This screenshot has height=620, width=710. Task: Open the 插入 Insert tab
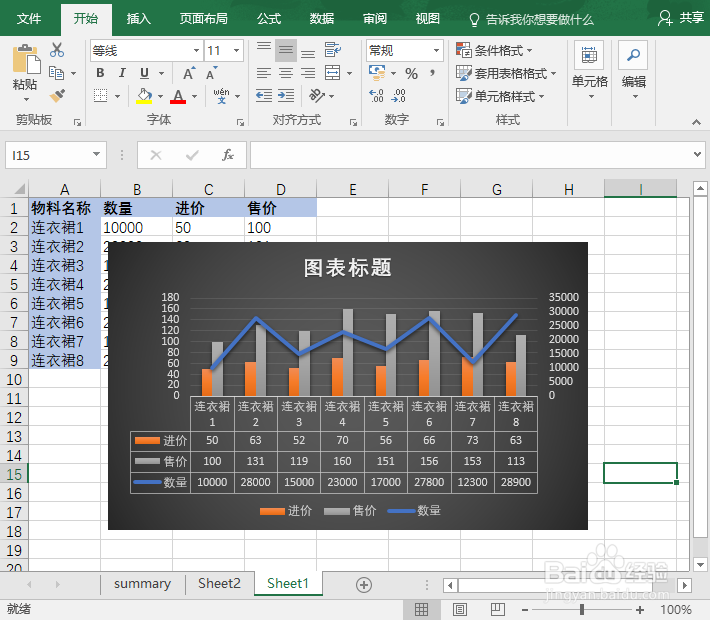click(x=138, y=19)
